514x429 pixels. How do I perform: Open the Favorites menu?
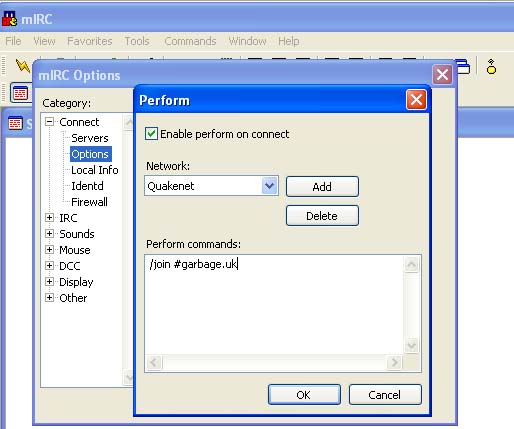90,41
